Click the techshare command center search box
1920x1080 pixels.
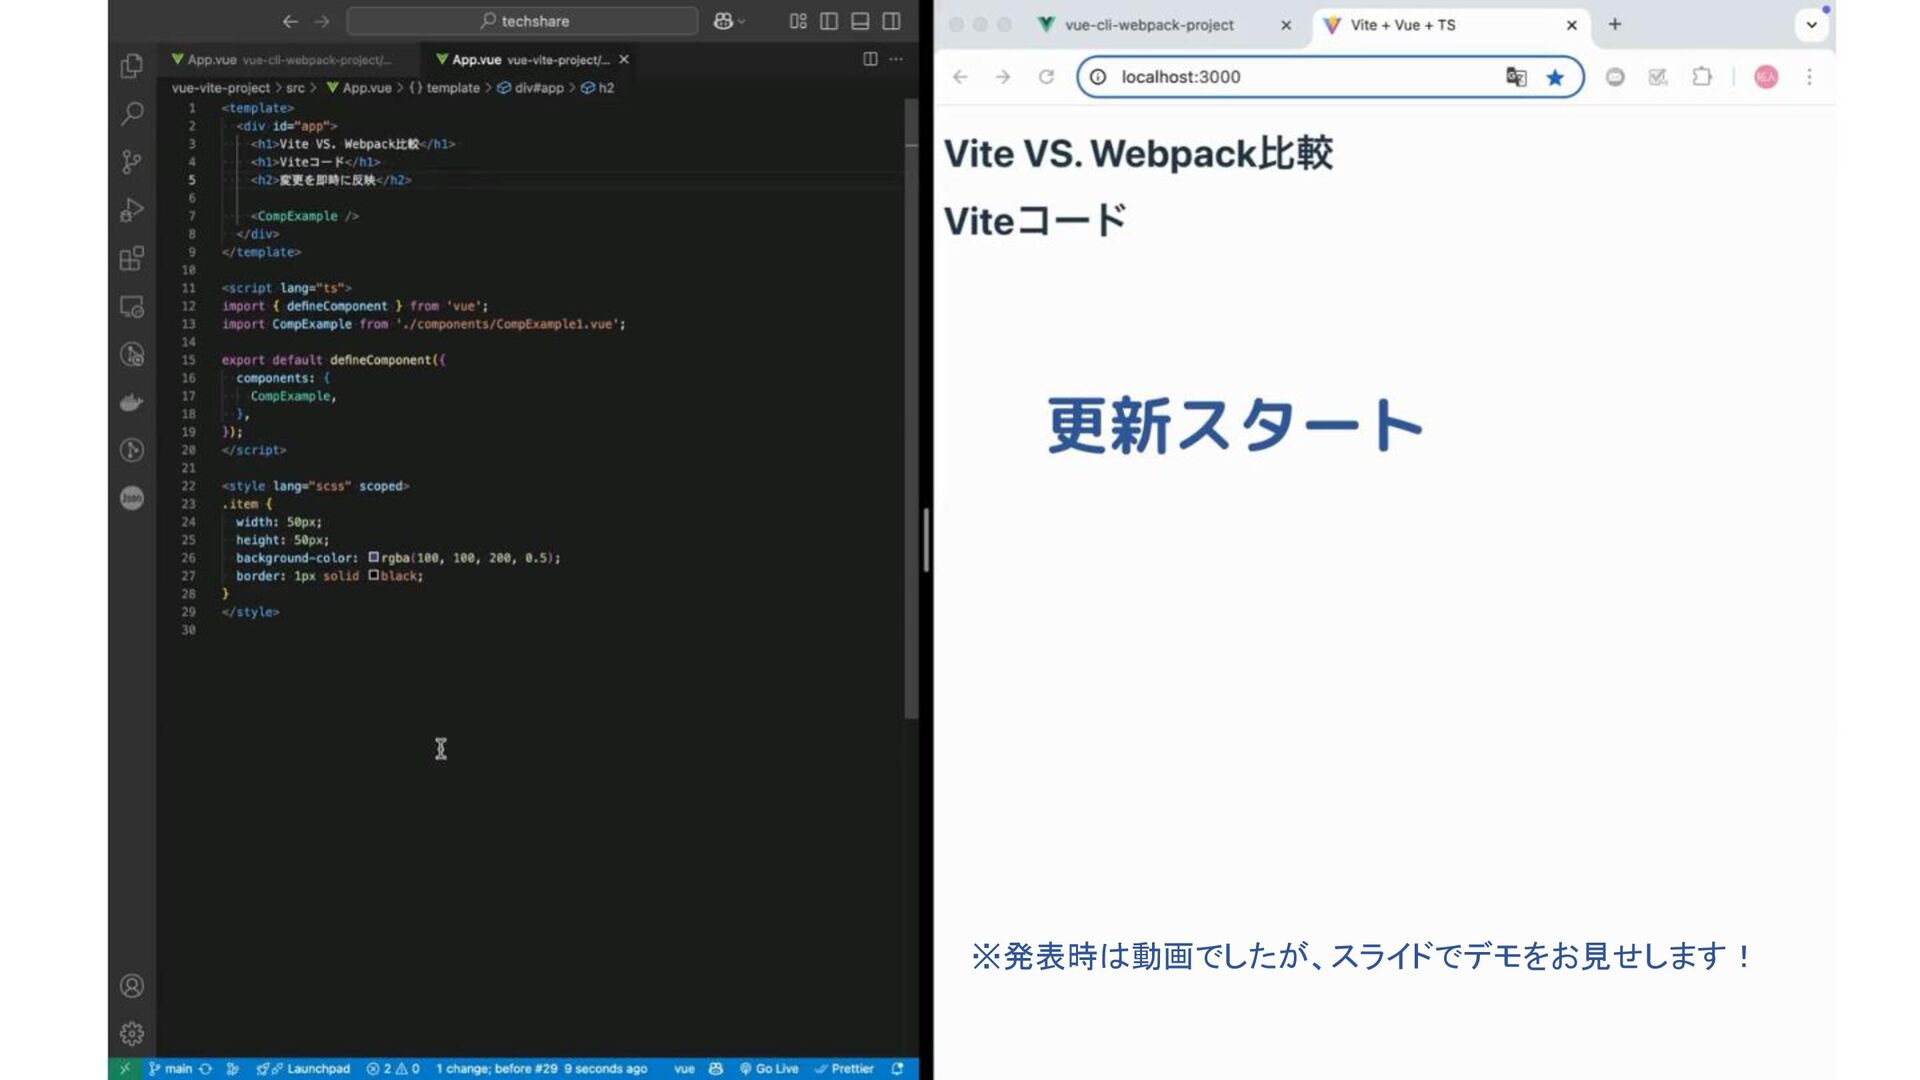(x=522, y=21)
